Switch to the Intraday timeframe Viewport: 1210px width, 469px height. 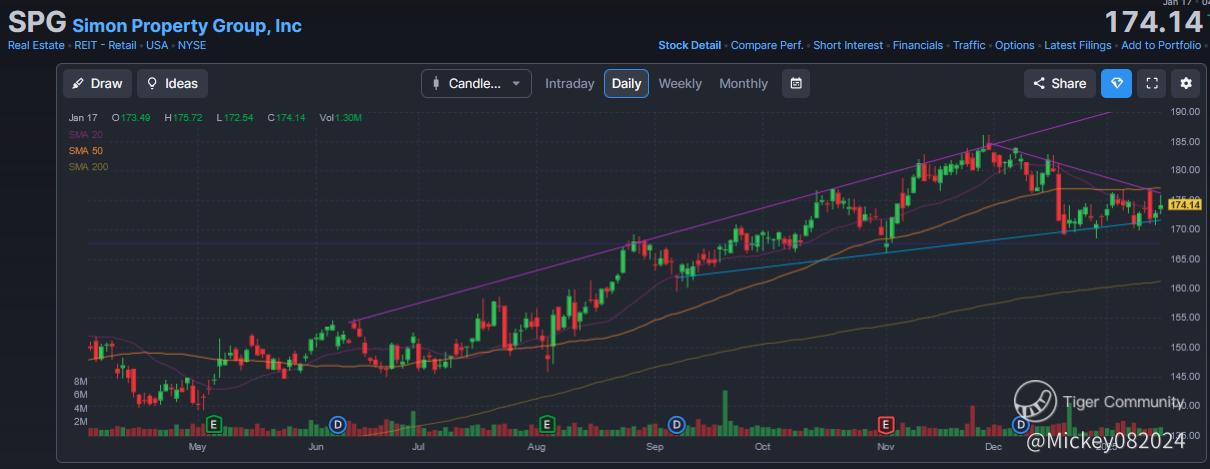tap(569, 84)
